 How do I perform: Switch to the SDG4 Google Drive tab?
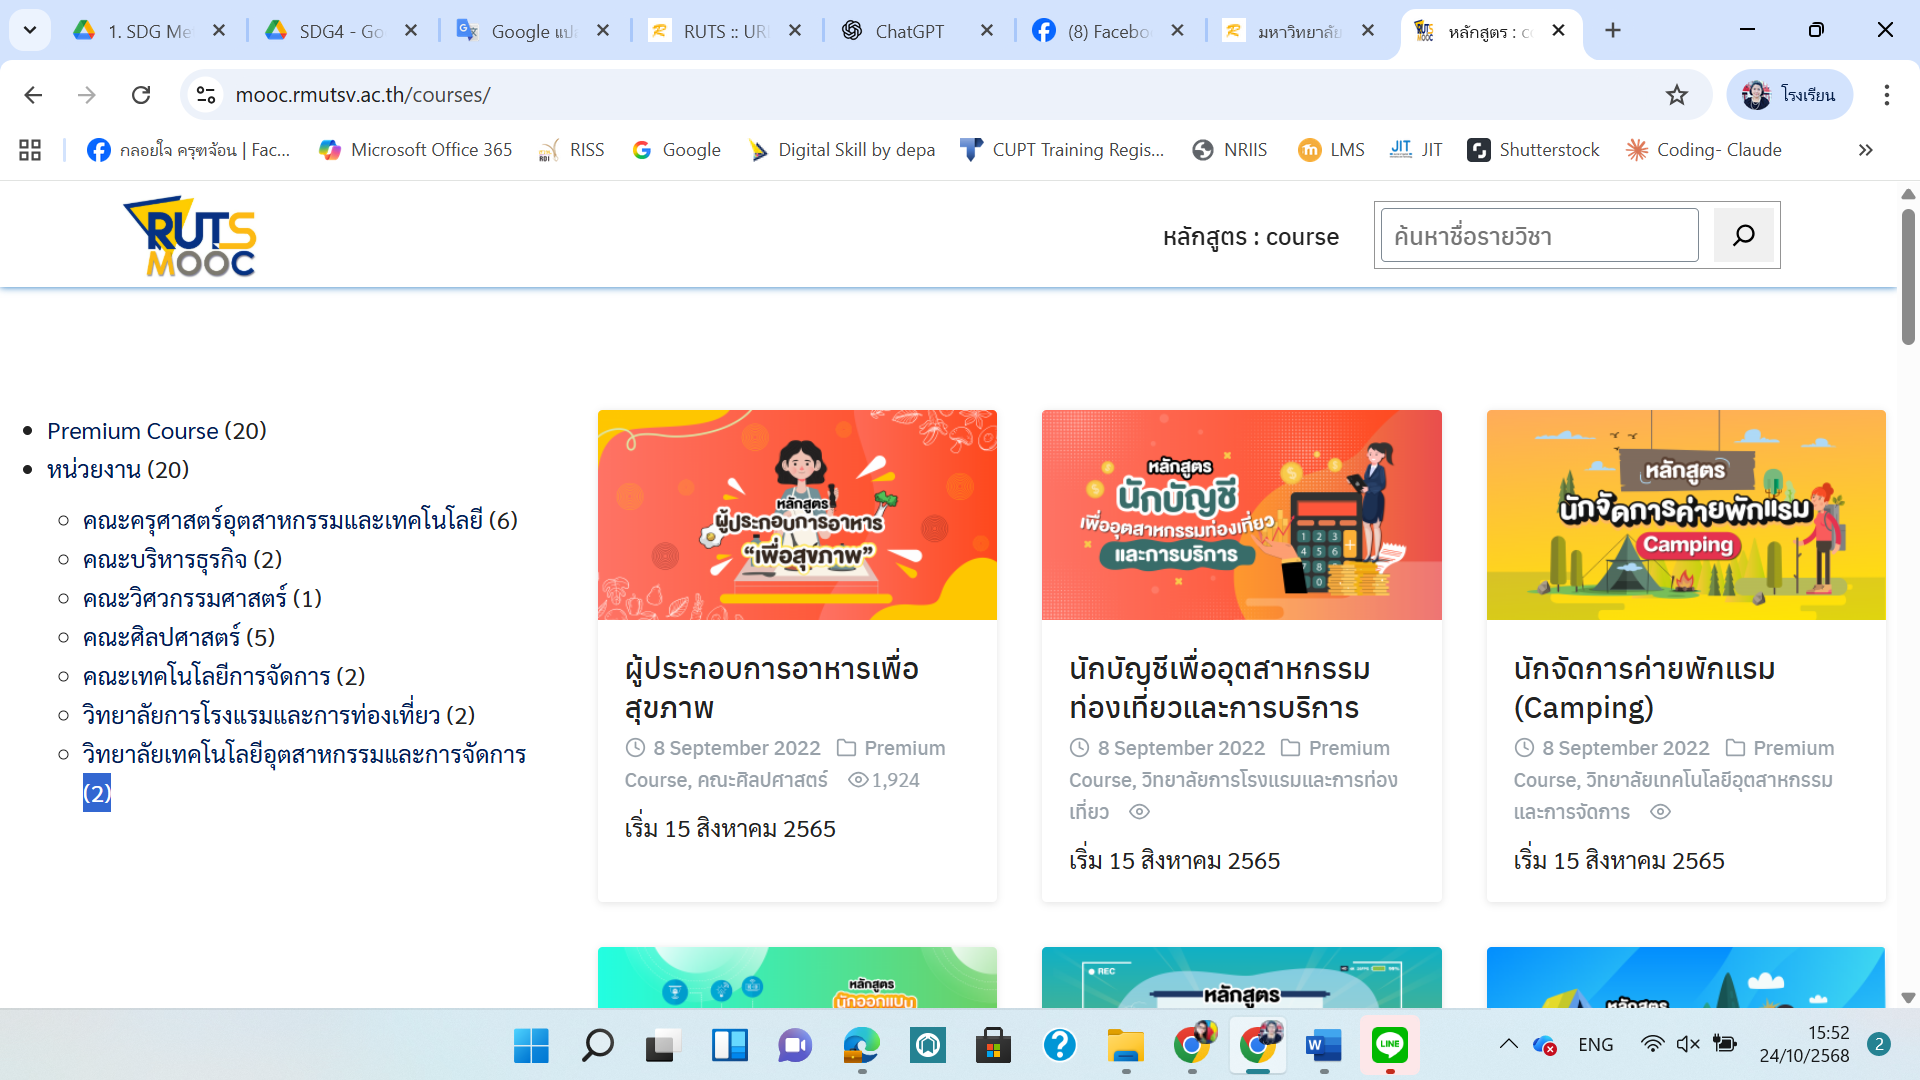340,31
